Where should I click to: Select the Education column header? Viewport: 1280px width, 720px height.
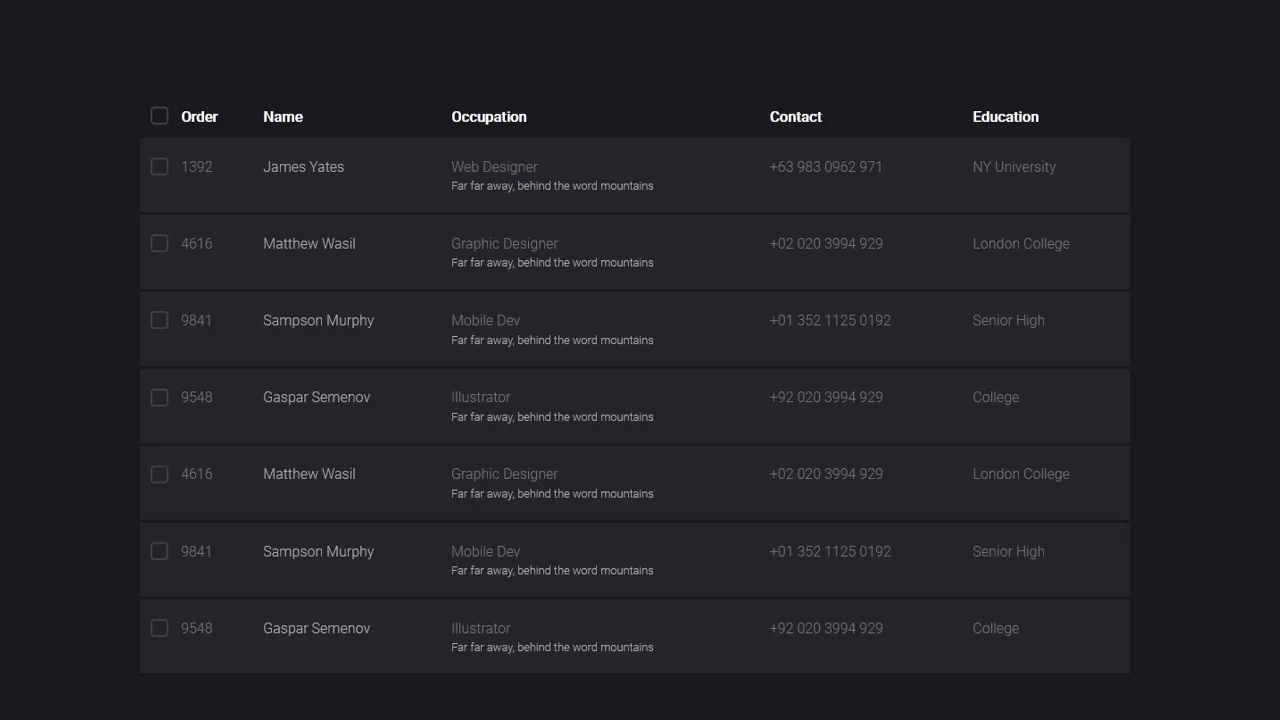point(1006,117)
